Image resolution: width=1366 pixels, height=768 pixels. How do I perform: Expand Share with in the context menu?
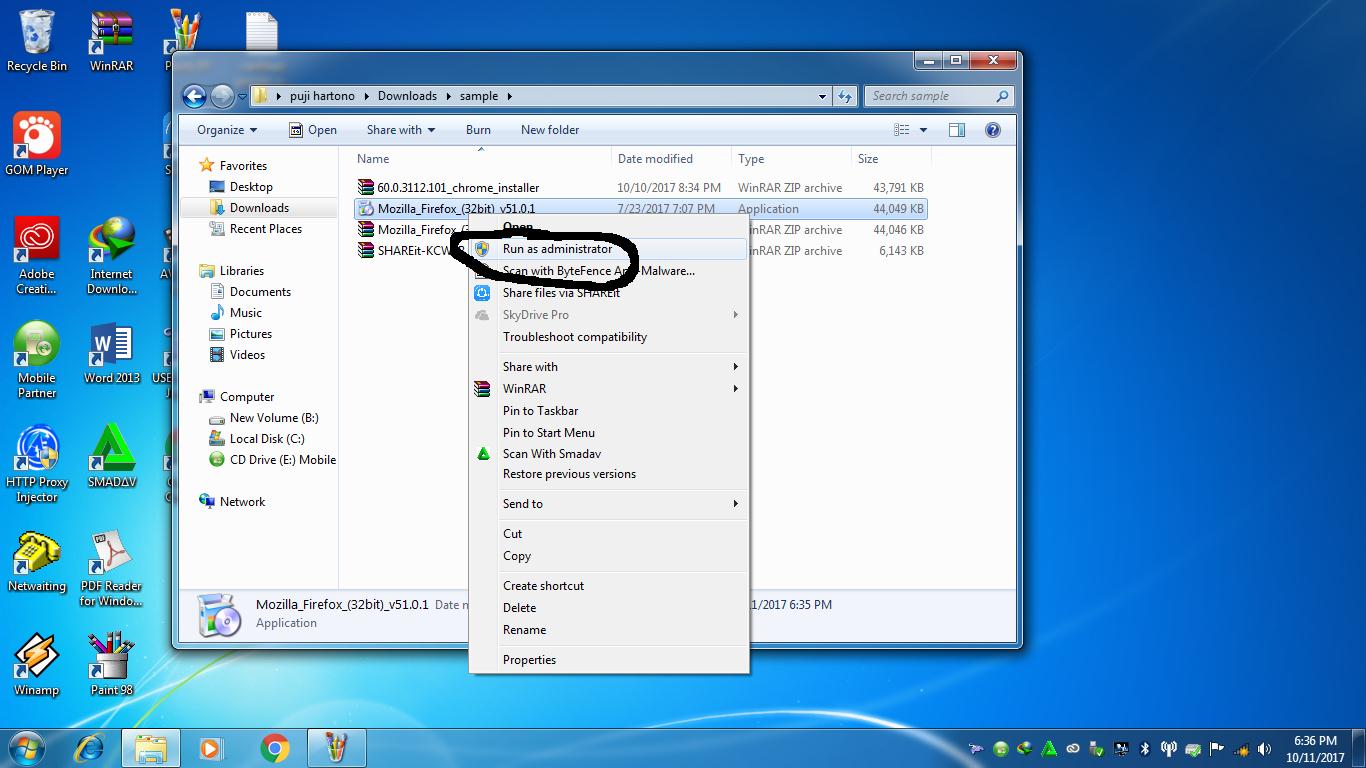click(x=610, y=367)
